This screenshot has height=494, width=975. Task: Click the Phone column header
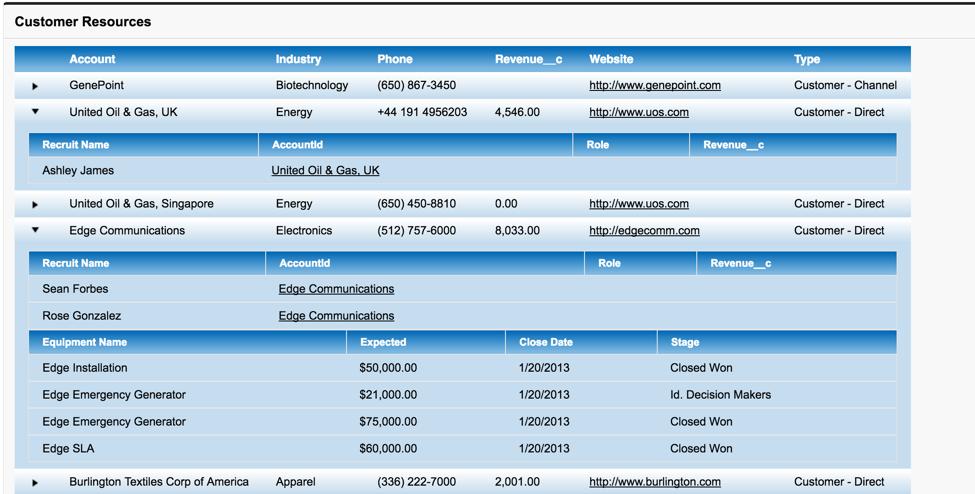pyautogui.click(x=395, y=59)
